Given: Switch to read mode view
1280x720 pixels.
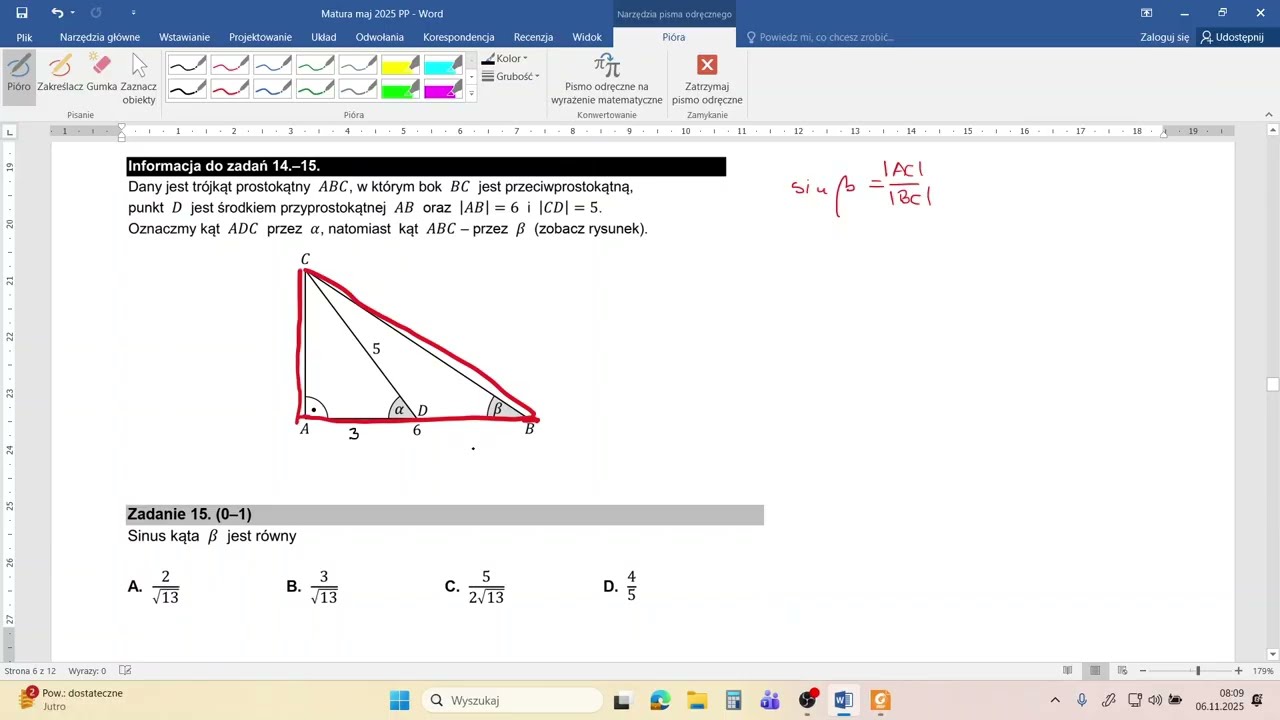Looking at the screenshot, I should coord(1068,671).
